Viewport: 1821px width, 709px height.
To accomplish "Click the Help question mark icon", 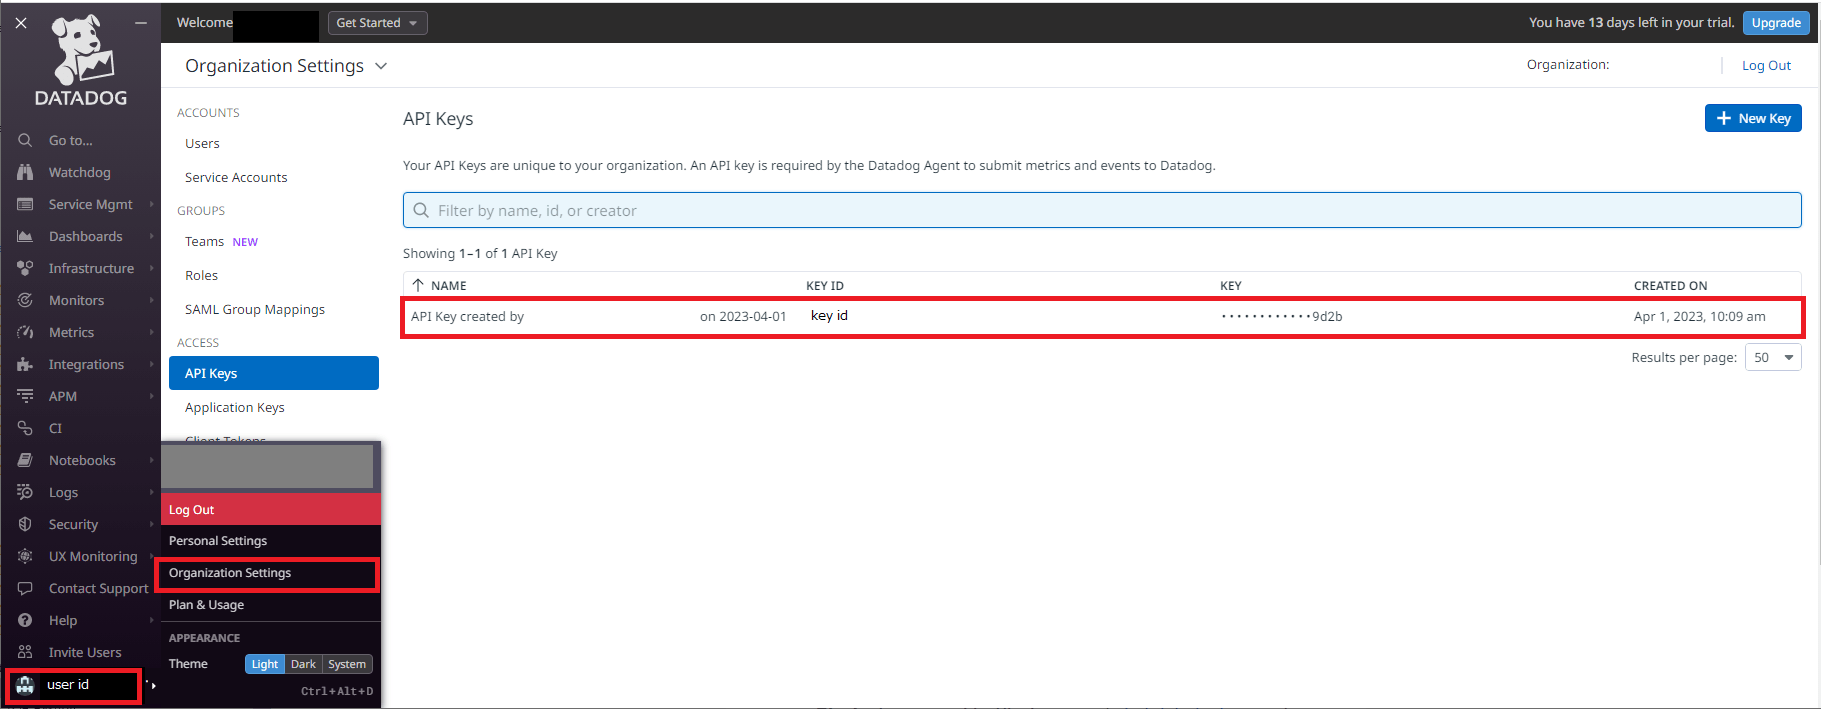I will click(x=25, y=620).
